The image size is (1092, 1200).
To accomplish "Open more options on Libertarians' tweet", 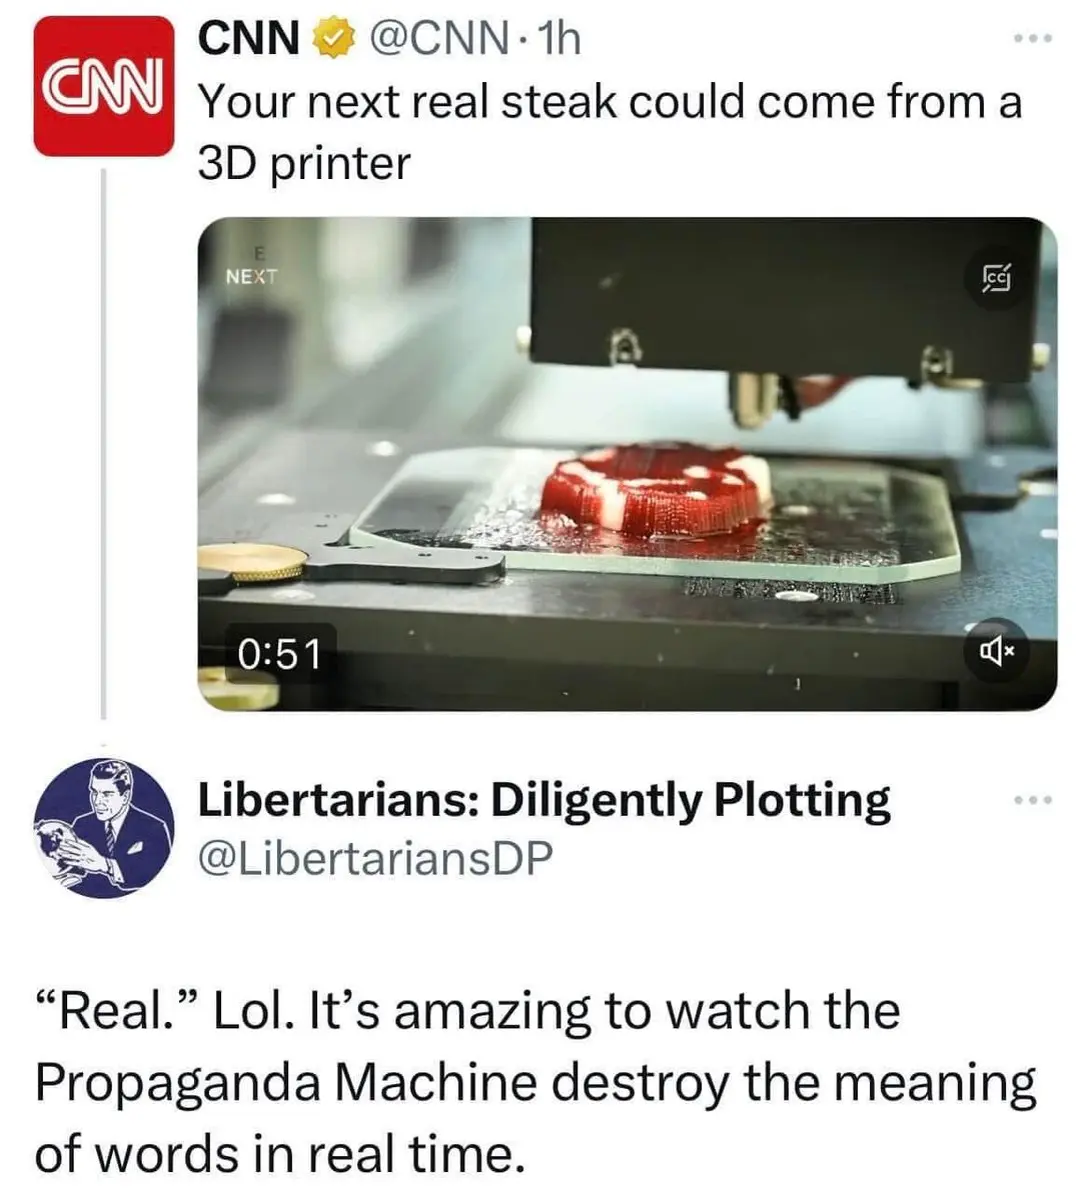I will (1033, 800).
